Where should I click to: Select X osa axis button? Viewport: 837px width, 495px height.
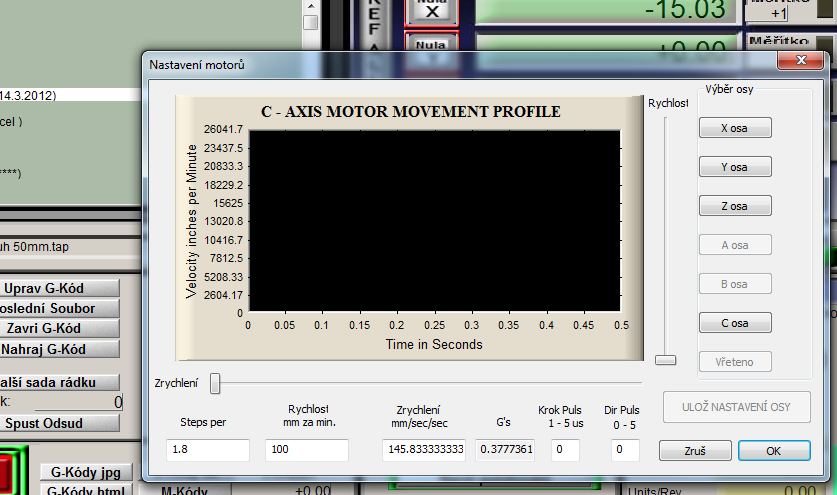(735, 128)
